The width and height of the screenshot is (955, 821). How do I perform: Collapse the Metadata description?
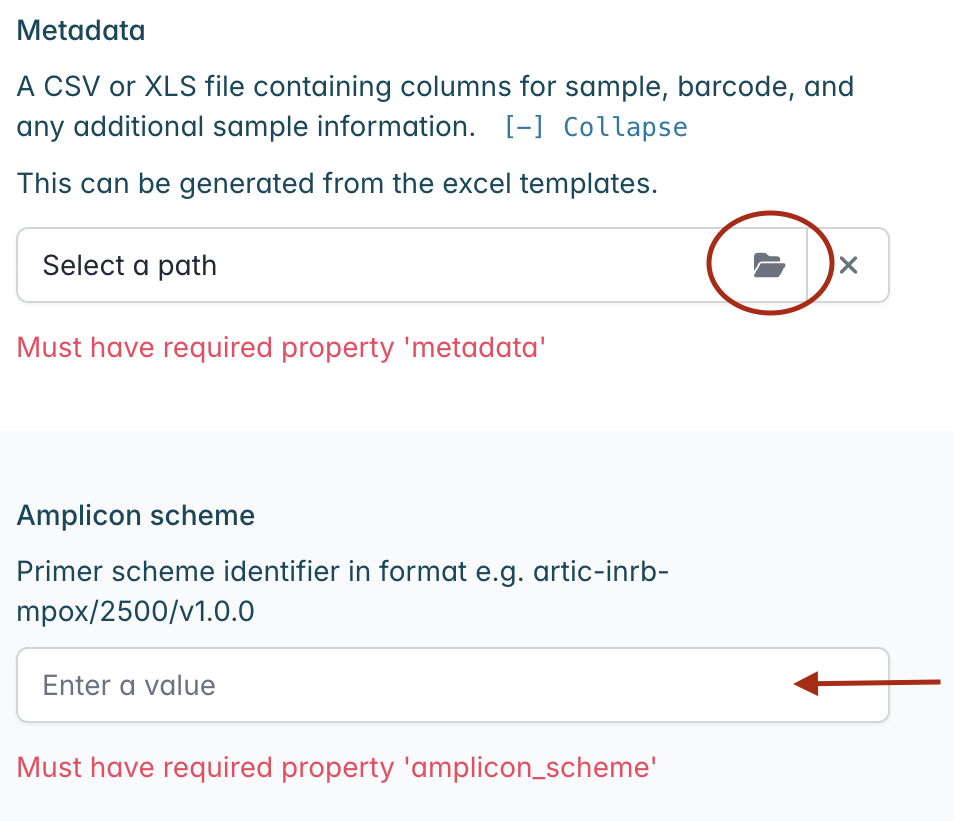[596, 127]
